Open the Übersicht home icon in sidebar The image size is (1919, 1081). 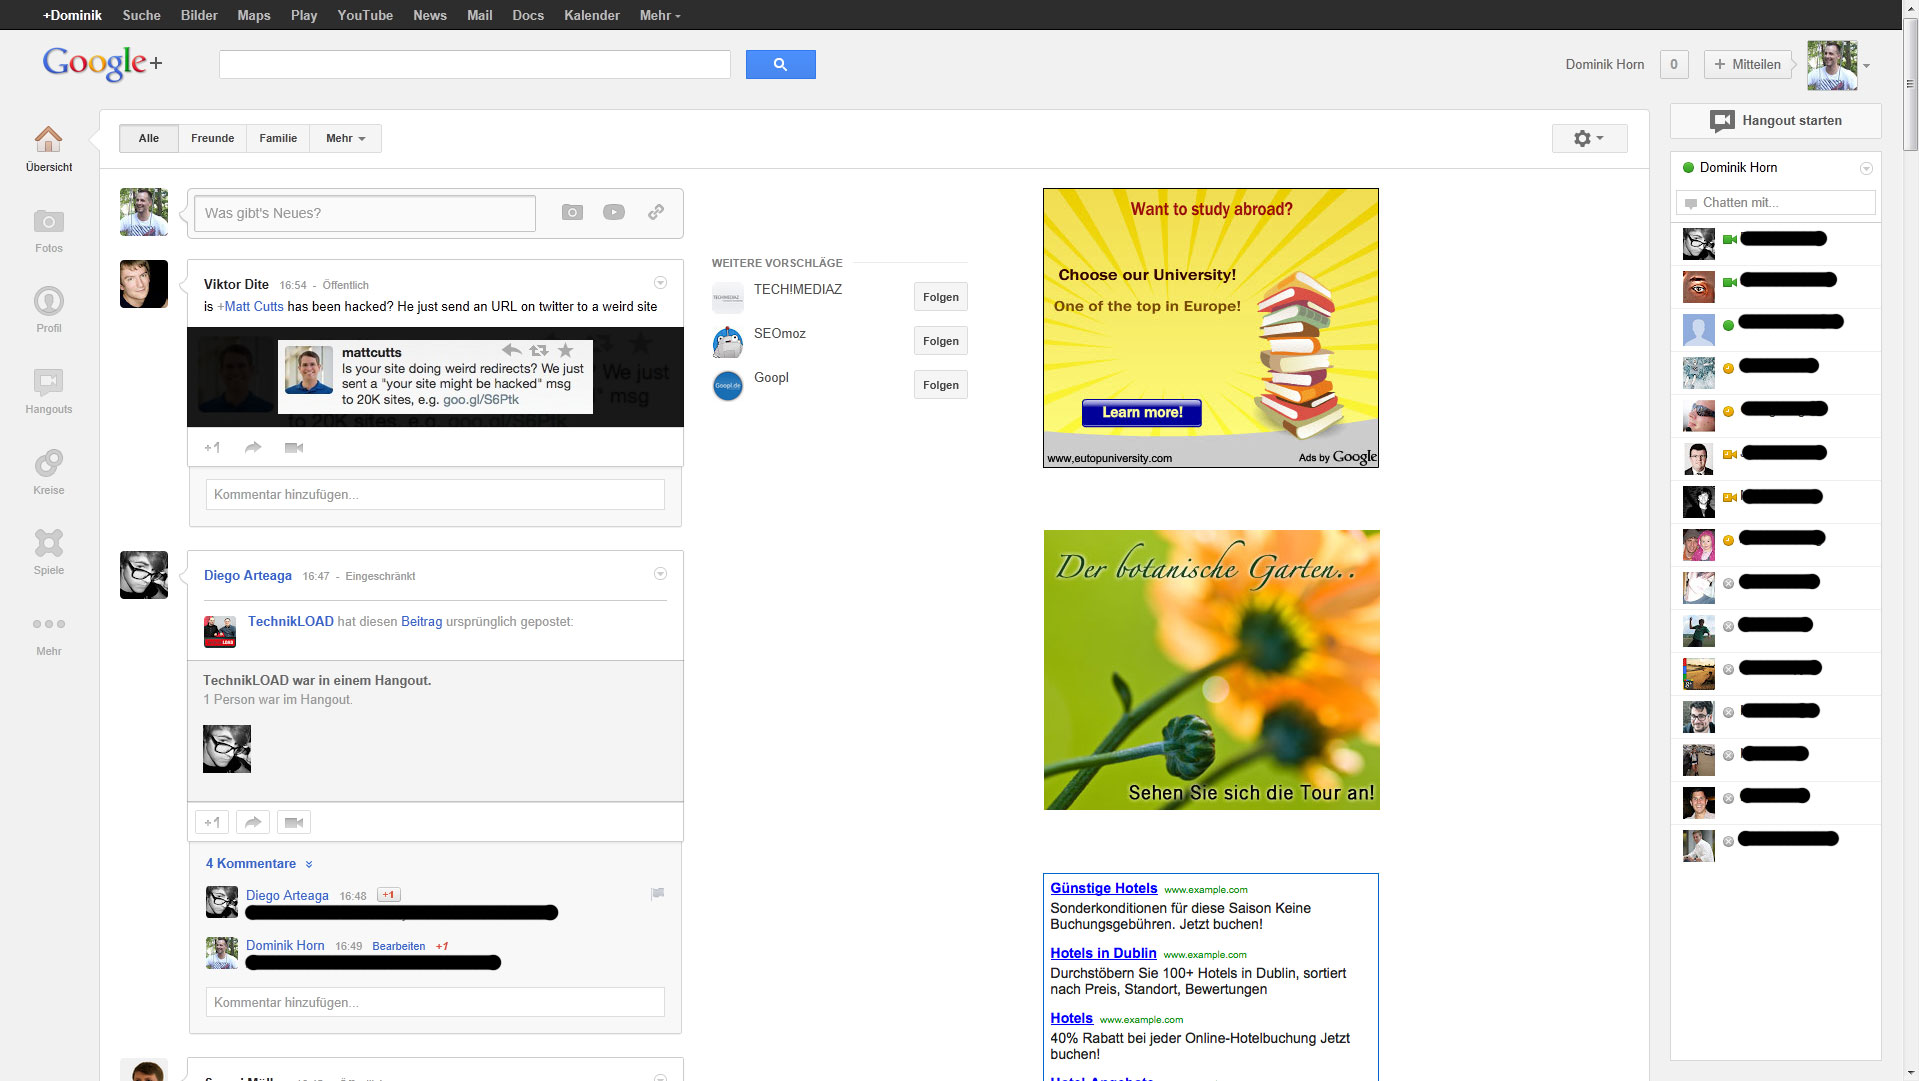(48, 139)
